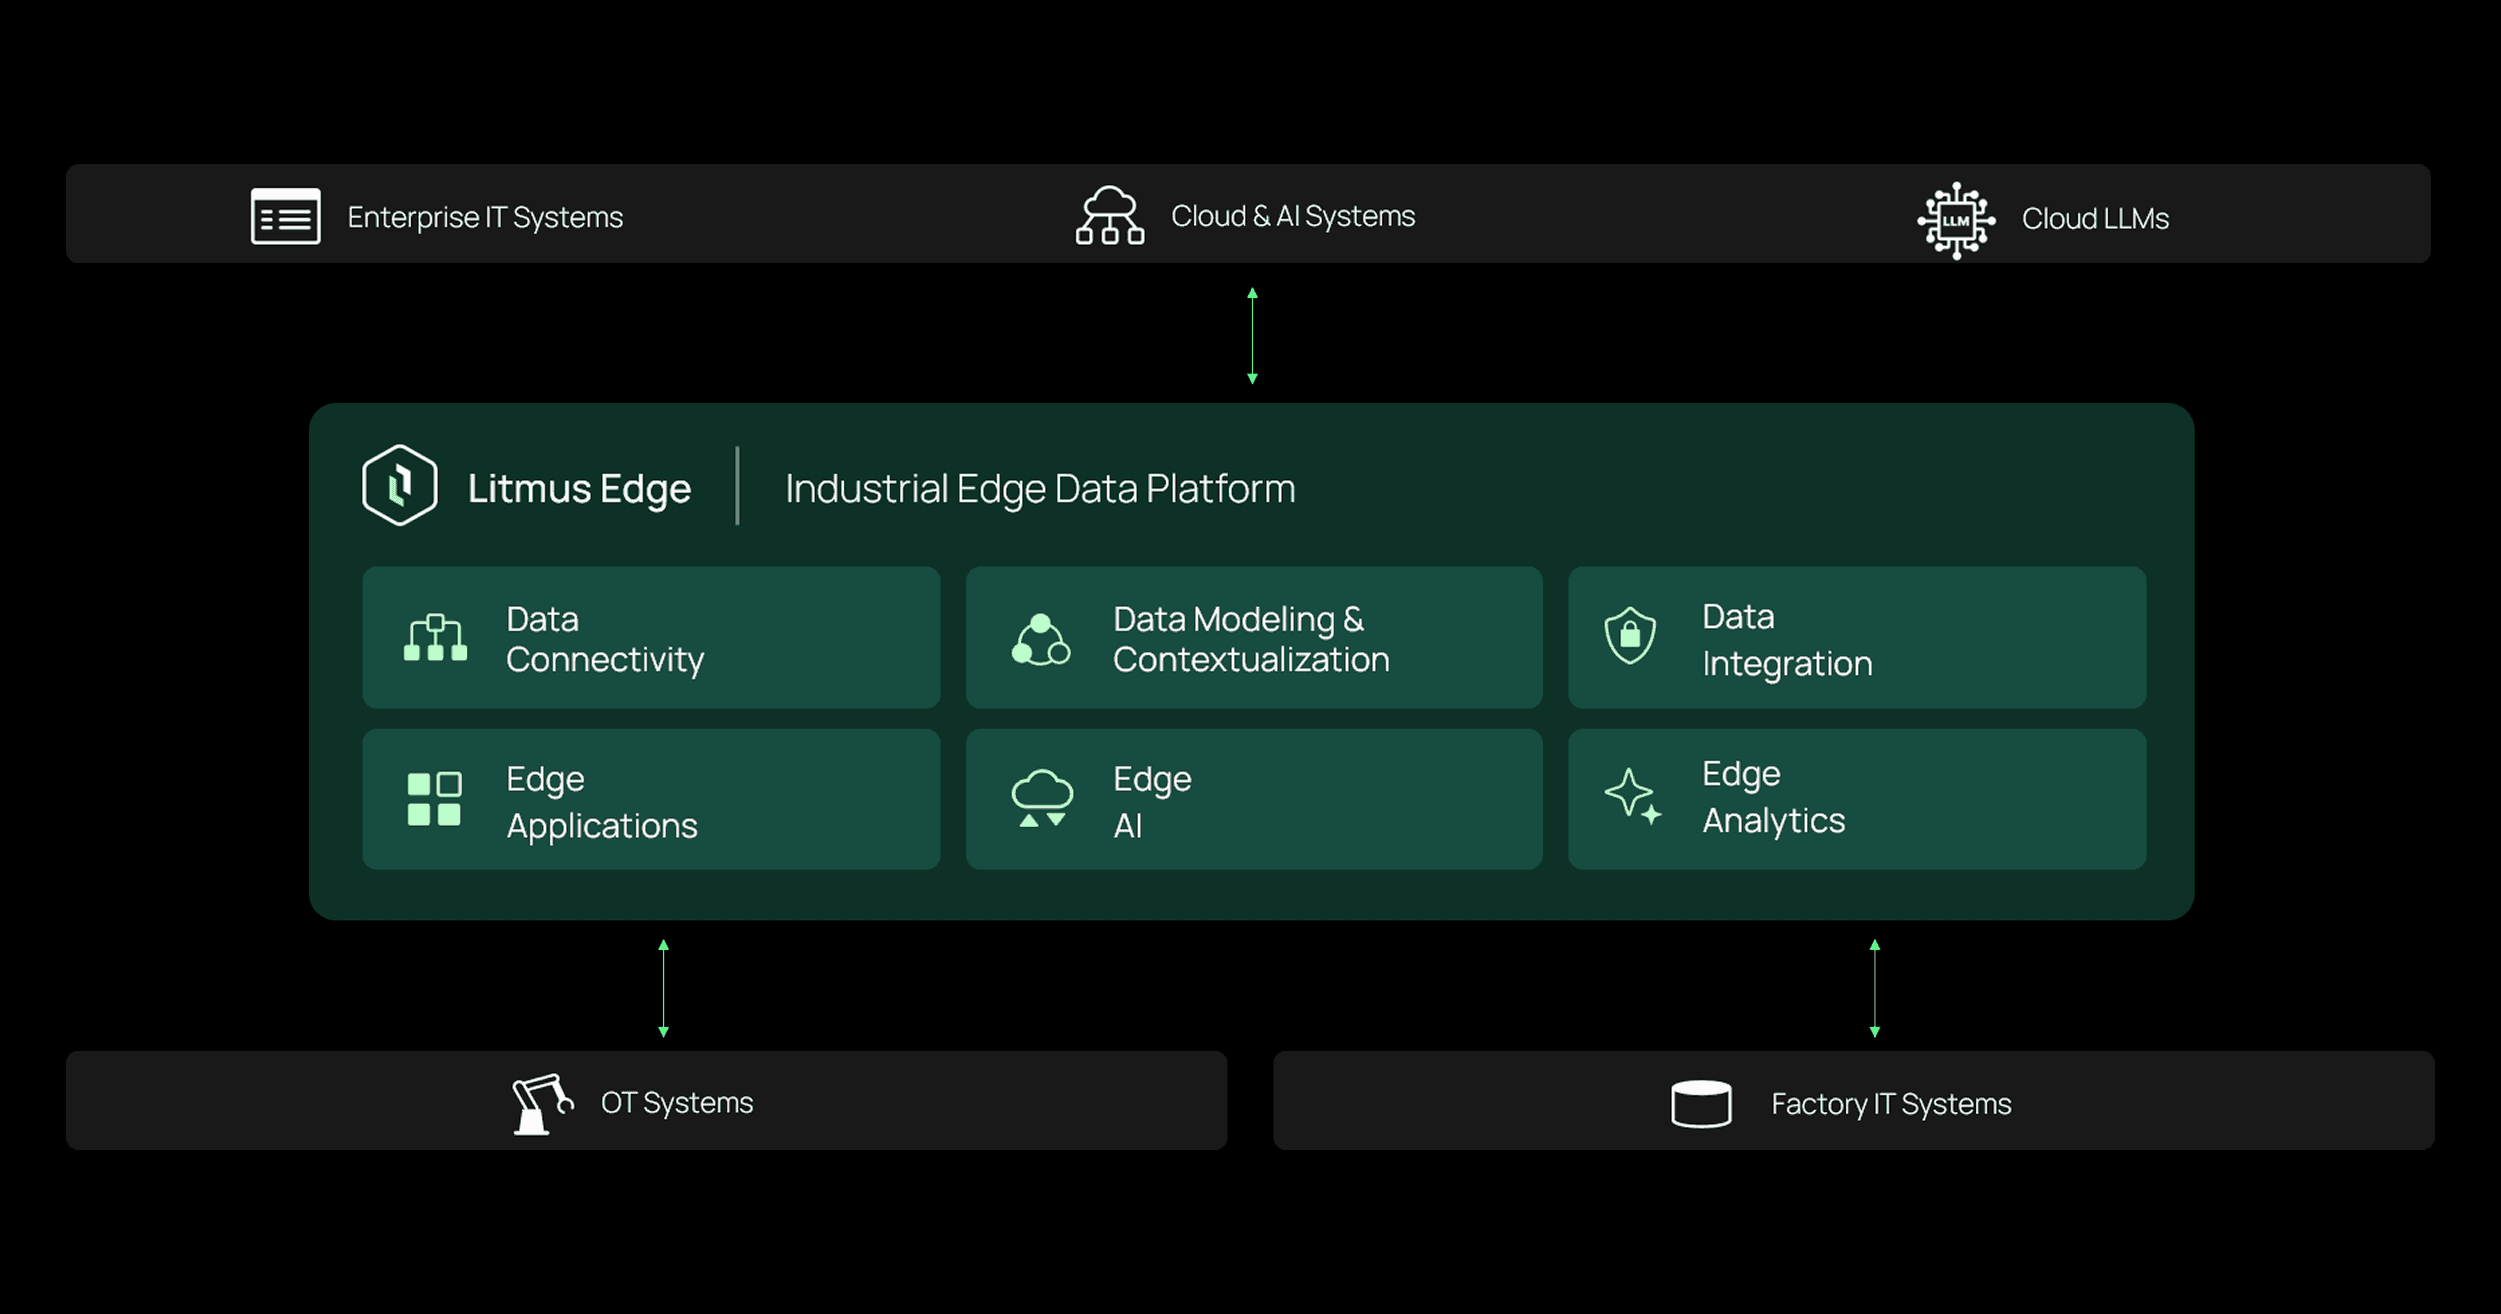Screen dimensions: 2501x1314
Task: Click the Data Modeling circles icon
Action: (x=1041, y=640)
